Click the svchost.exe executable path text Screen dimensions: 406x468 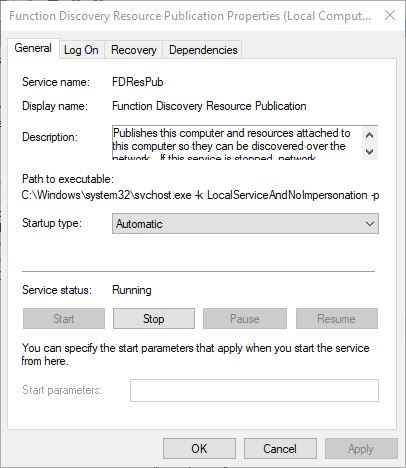[200, 195]
